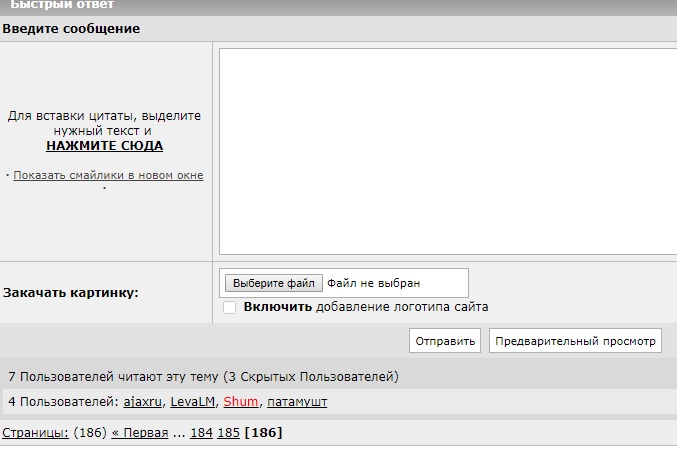Screen dimensions: 677x465
Task: Click the Страницы: page jump link
Action: click(35, 433)
